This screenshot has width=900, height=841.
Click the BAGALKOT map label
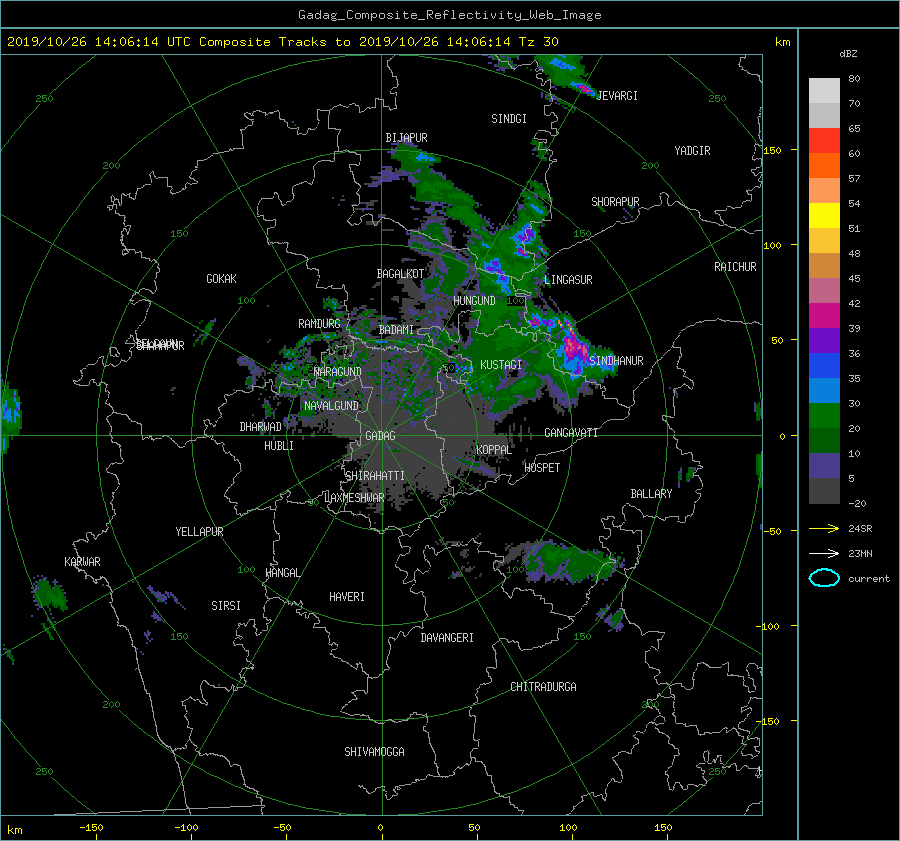[x=400, y=274]
